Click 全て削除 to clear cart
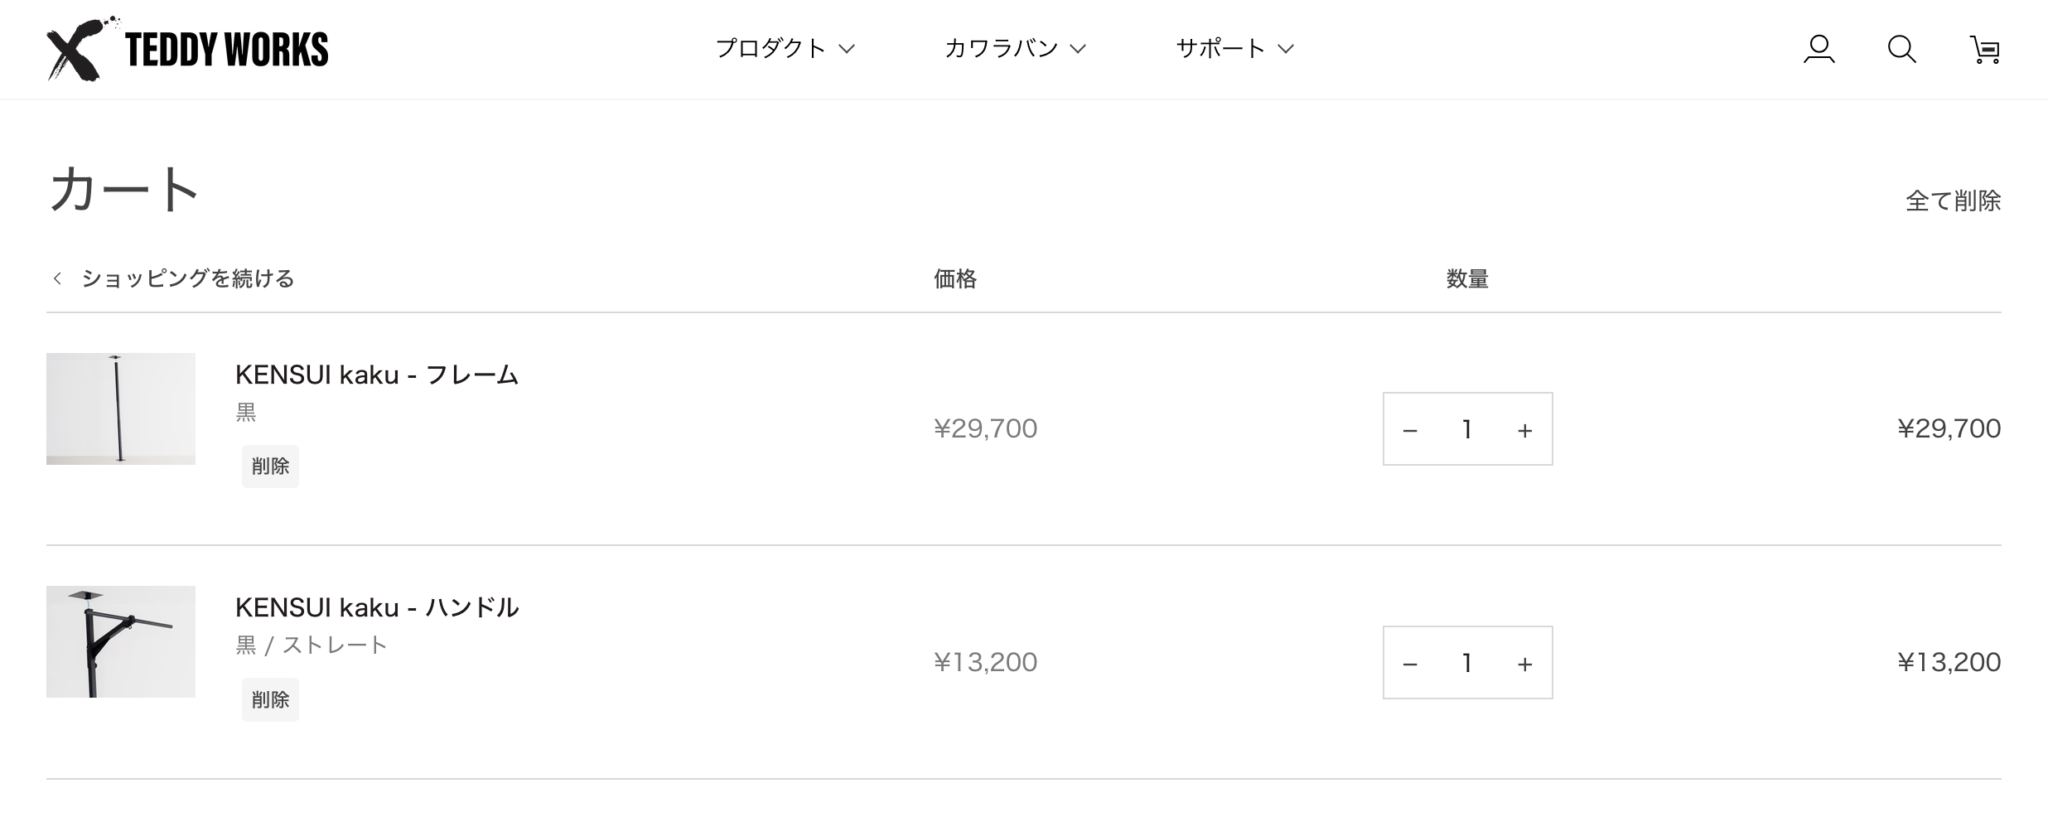 coord(1952,201)
